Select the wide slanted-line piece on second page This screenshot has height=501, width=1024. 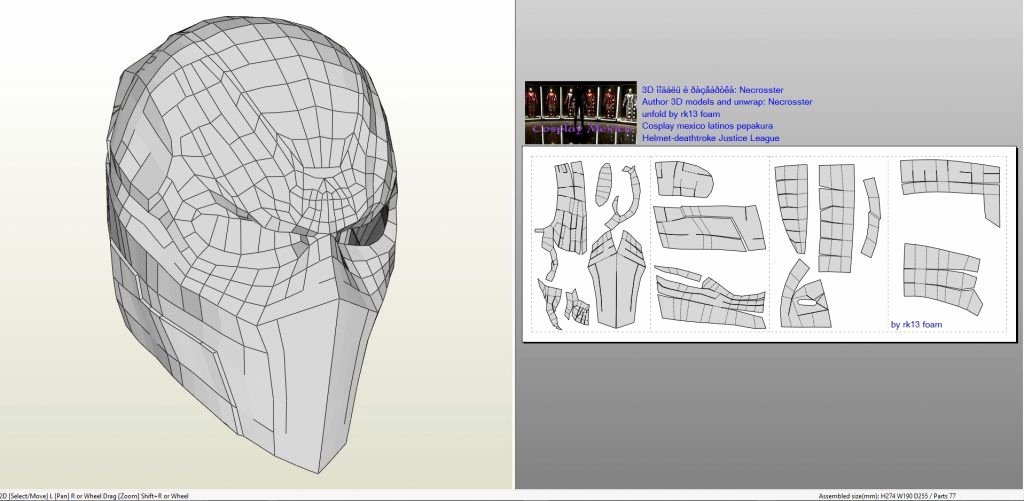709,227
